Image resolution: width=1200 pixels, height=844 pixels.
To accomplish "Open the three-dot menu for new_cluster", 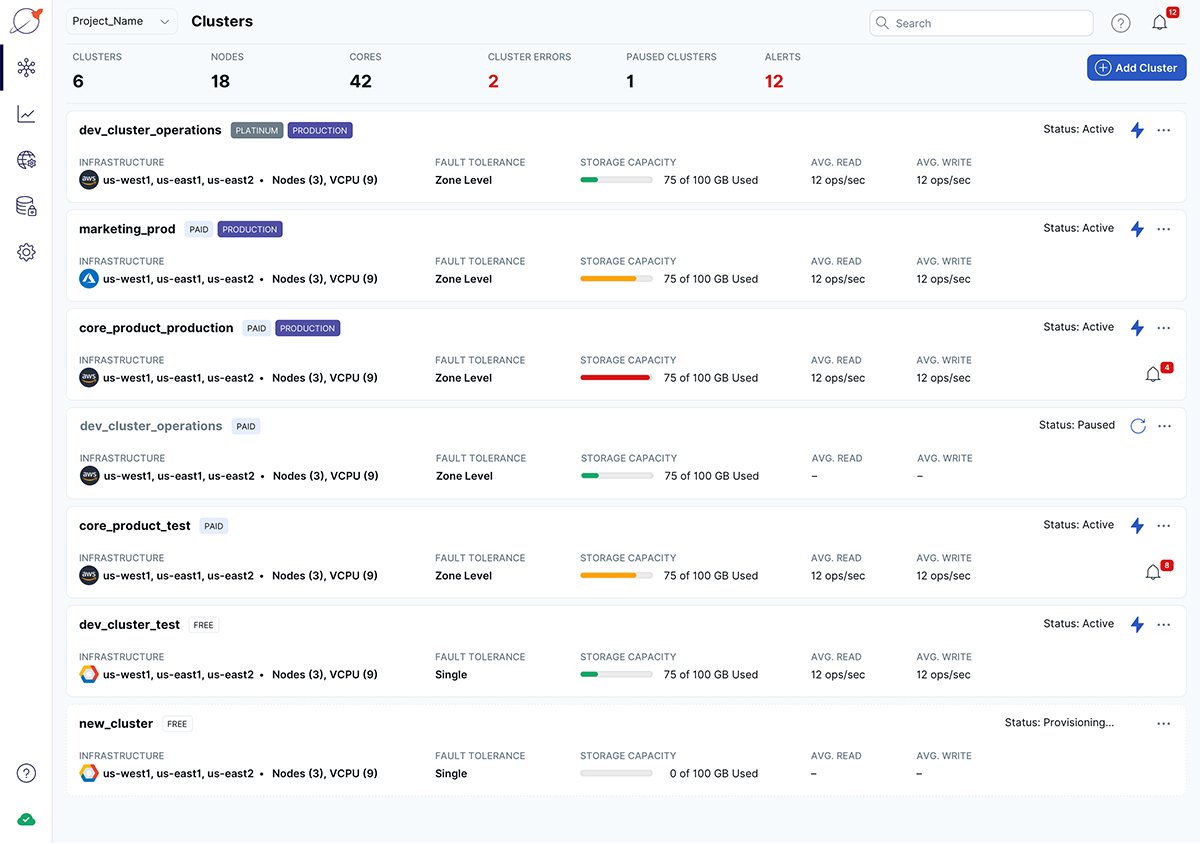I will click(x=1163, y=723).
